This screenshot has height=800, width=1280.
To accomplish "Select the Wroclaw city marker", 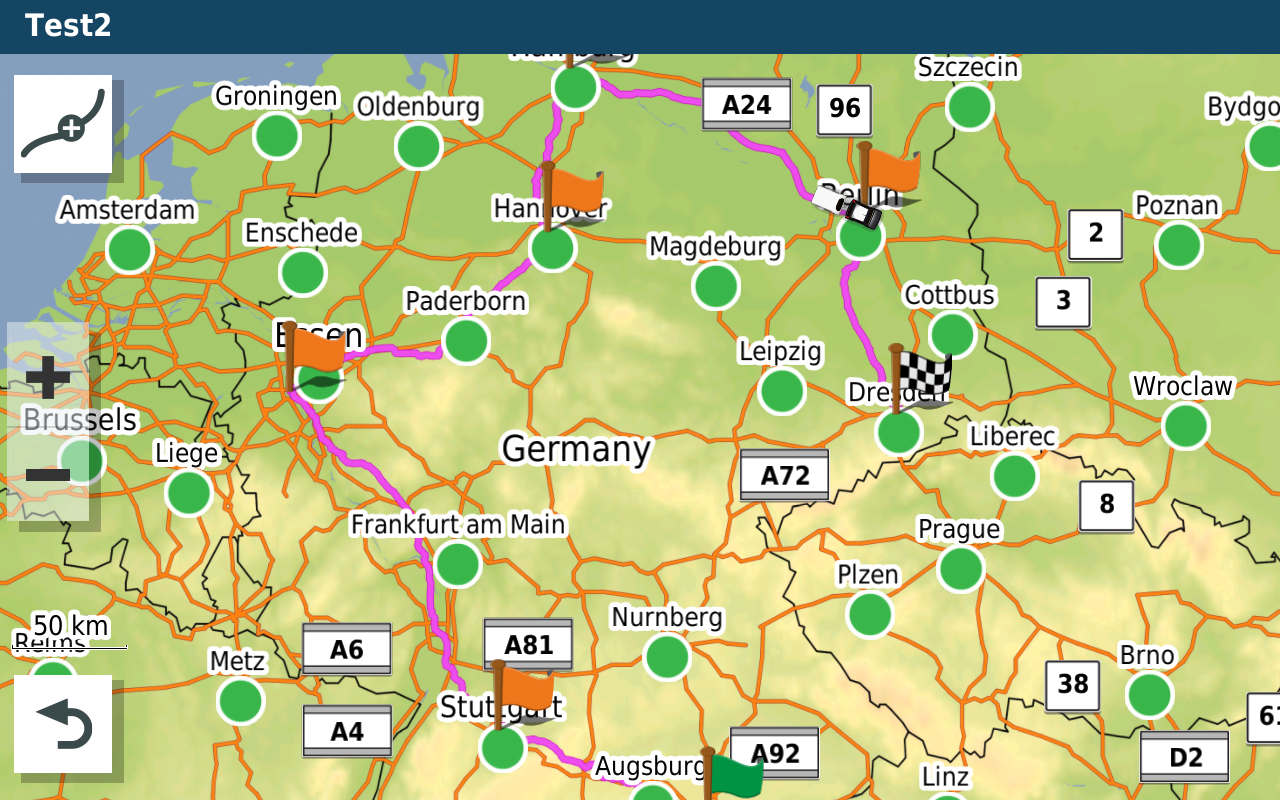I will (1186, 426).
